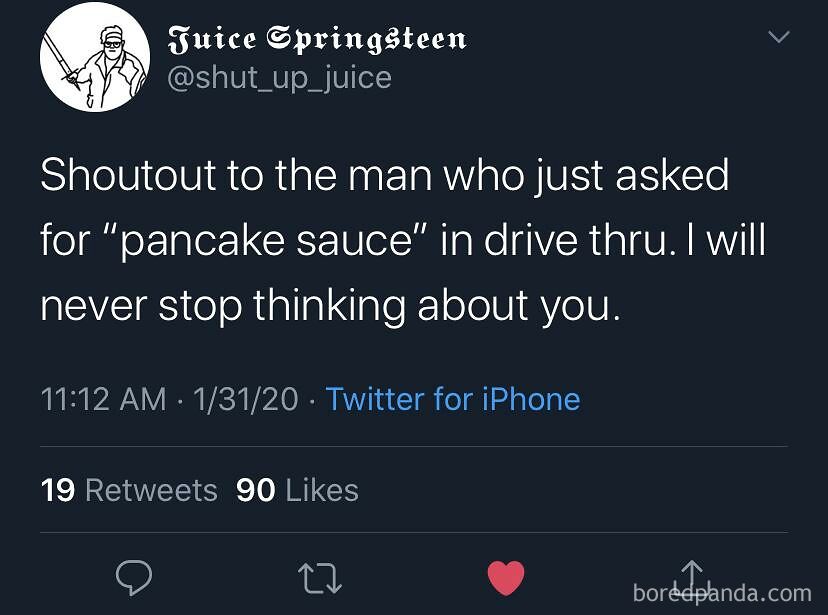The width and height of the screenshot is (828, 615).
Task: Open the Twitter for iPhone link
Action: coord(453,399)
